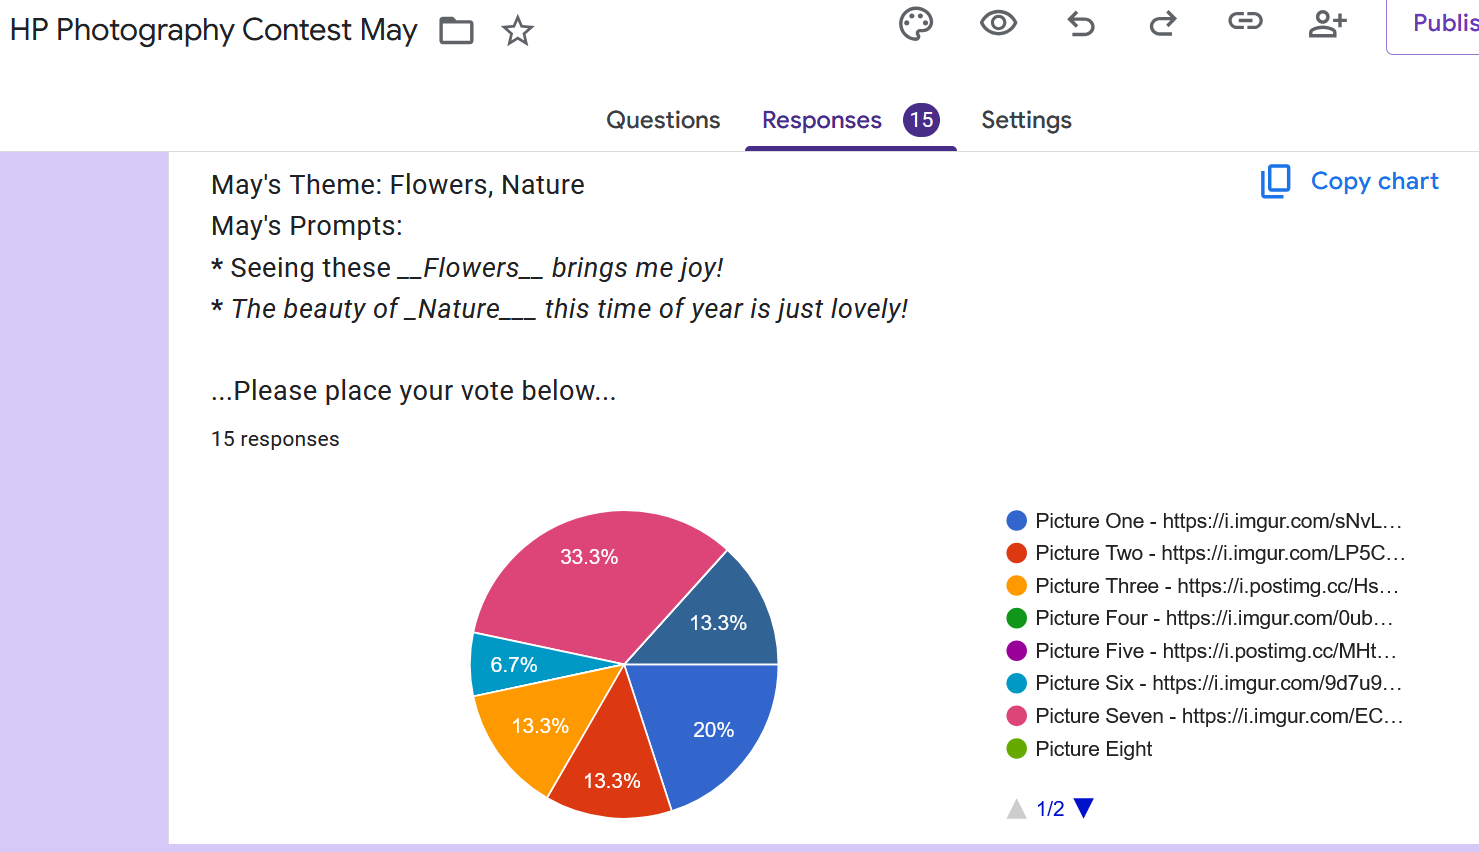Open the add collaborators icon
Screen dimensions: 1479x852
[x=1328, y=23]
